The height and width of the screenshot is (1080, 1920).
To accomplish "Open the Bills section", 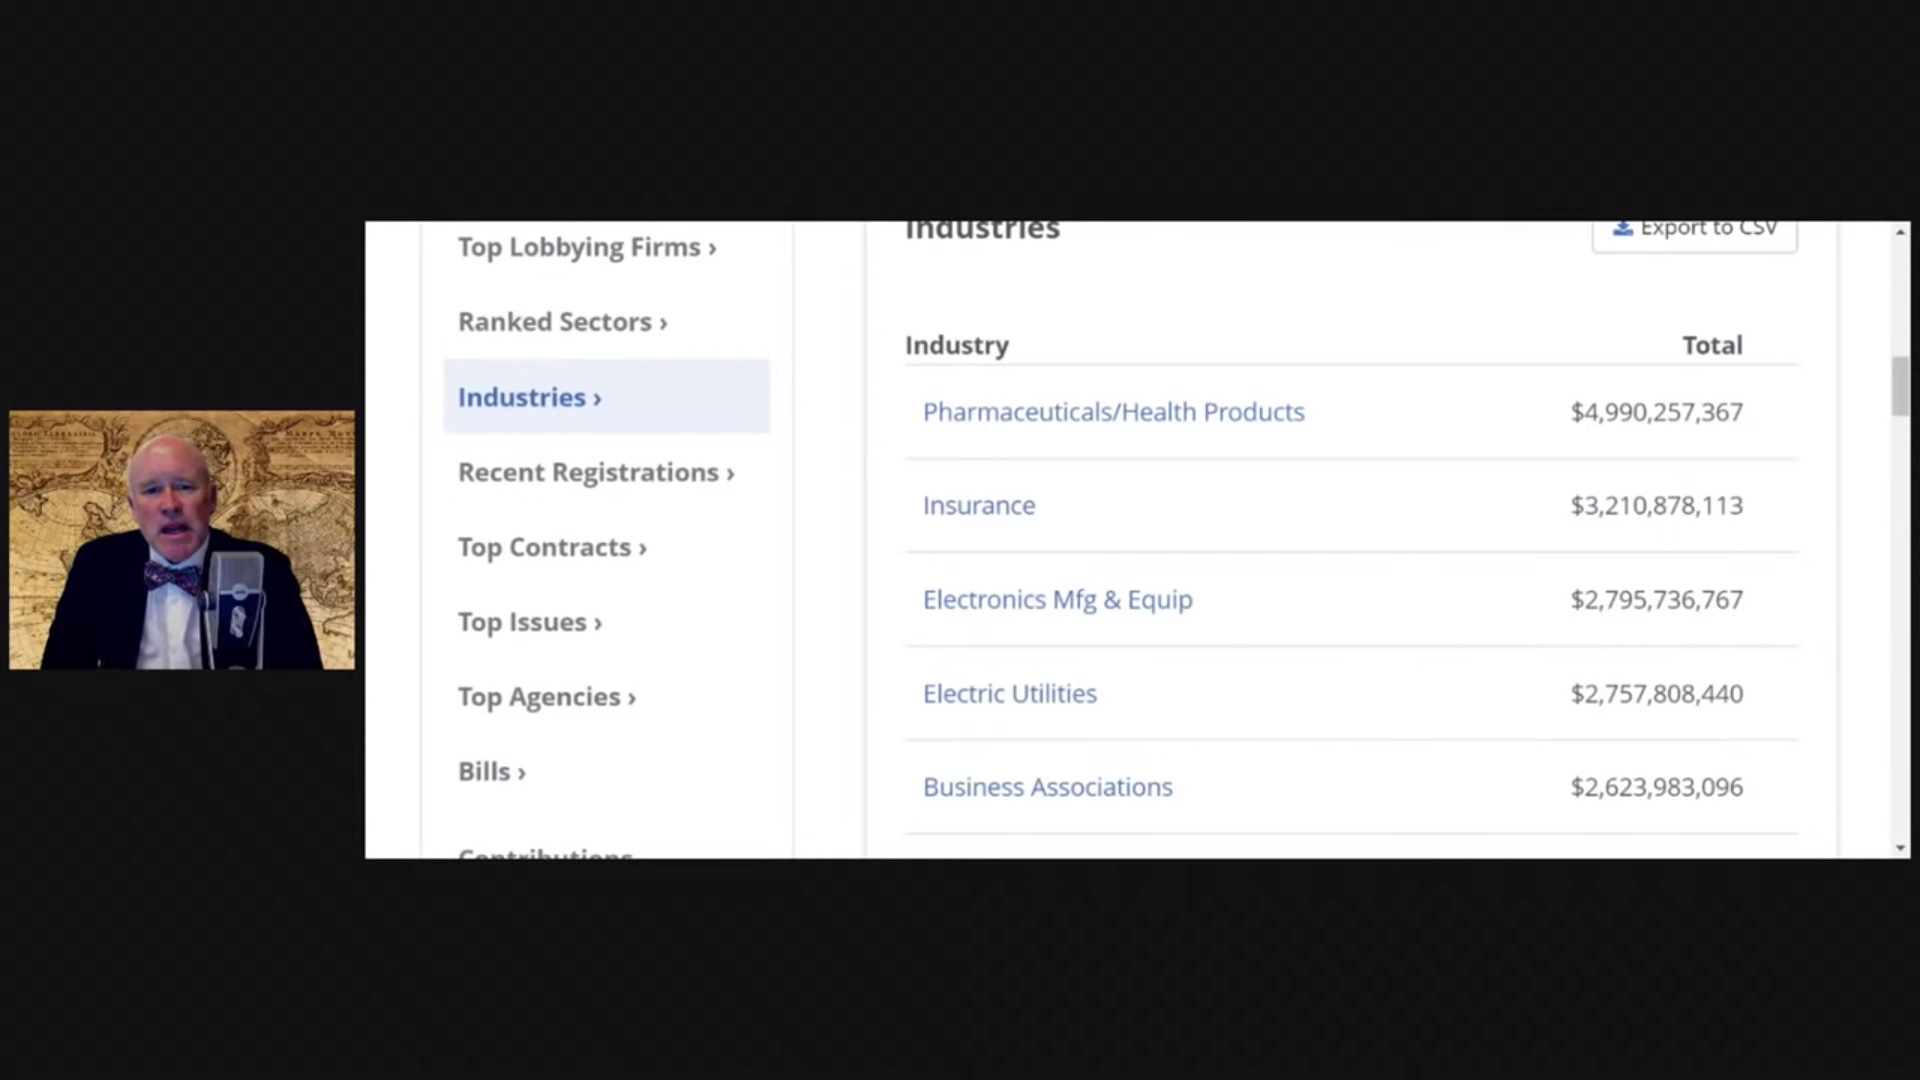I will click(x=492, y=772).
